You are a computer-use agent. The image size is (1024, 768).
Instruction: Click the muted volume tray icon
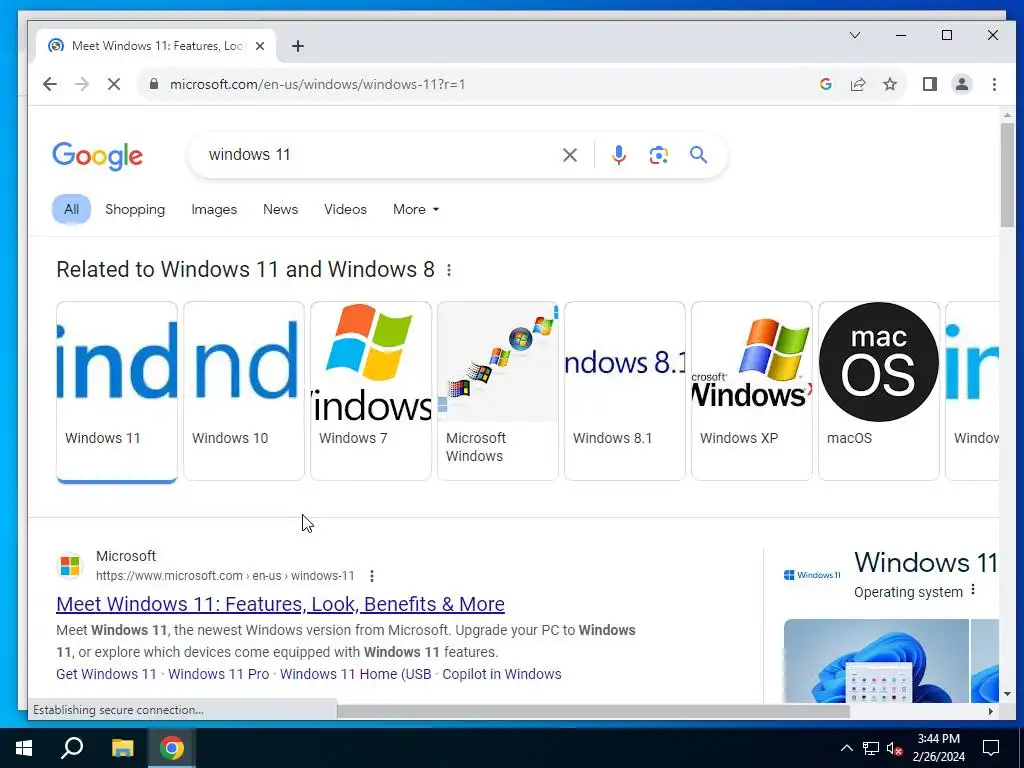pyautogui.click(x=895, y=748)
